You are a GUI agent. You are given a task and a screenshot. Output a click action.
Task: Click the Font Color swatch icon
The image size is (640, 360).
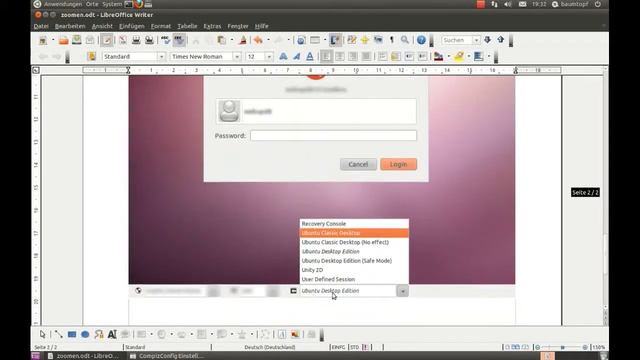click(x=438, y=56)
